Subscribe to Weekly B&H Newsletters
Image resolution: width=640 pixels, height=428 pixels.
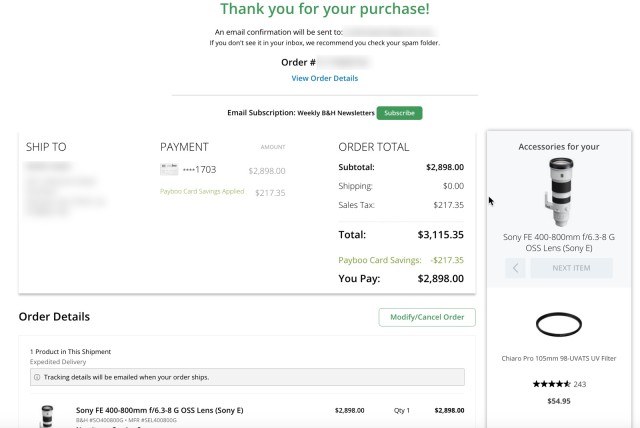click(x=399, y=113)
